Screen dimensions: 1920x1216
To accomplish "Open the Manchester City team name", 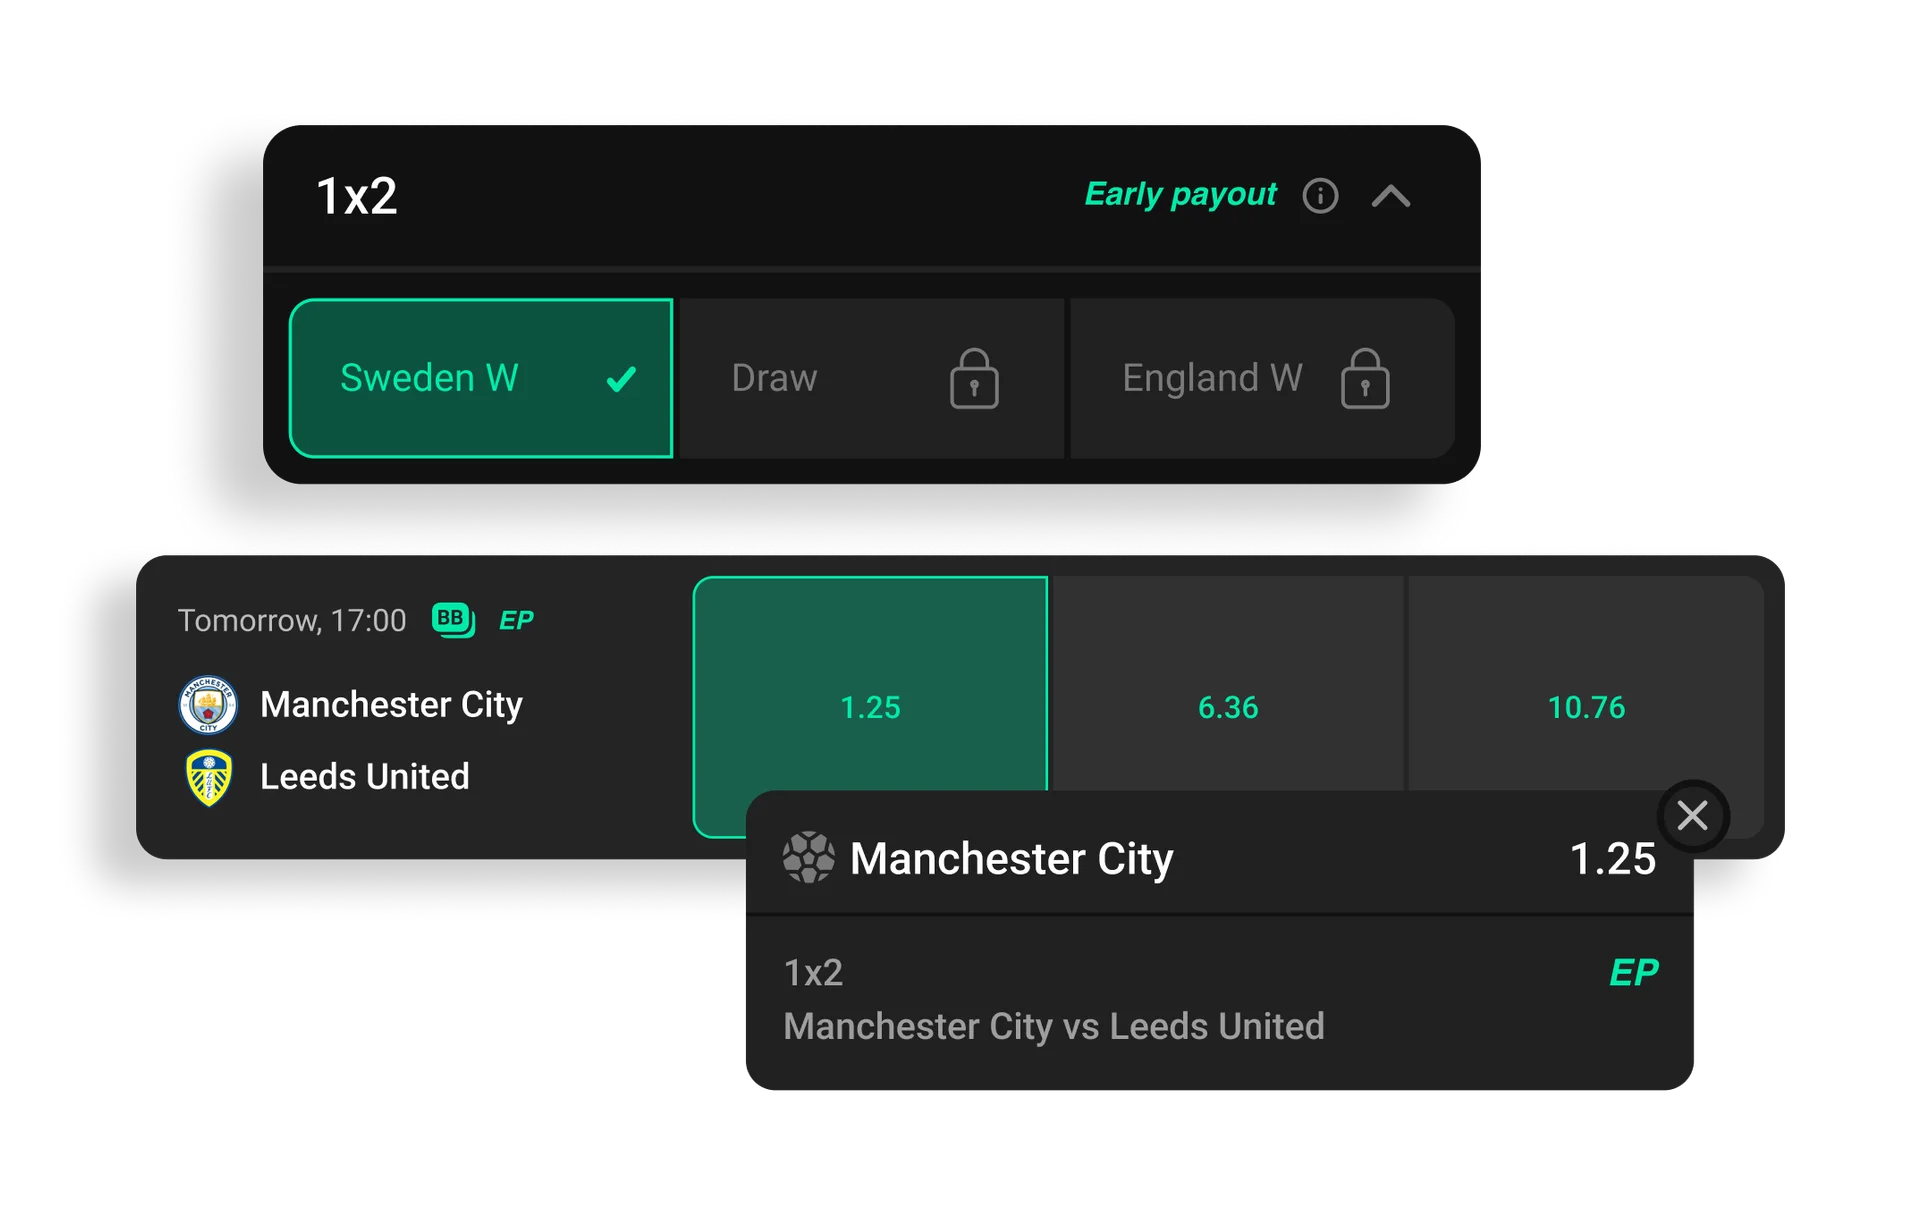I will (391, 705).
